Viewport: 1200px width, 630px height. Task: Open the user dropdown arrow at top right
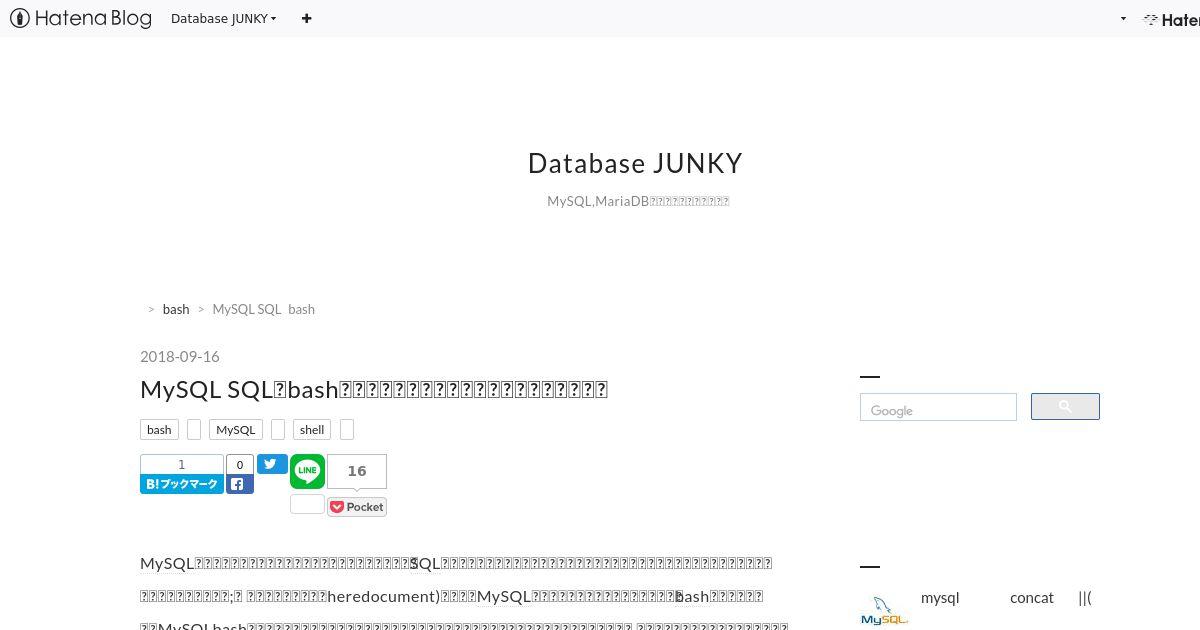coord(1123,19)
